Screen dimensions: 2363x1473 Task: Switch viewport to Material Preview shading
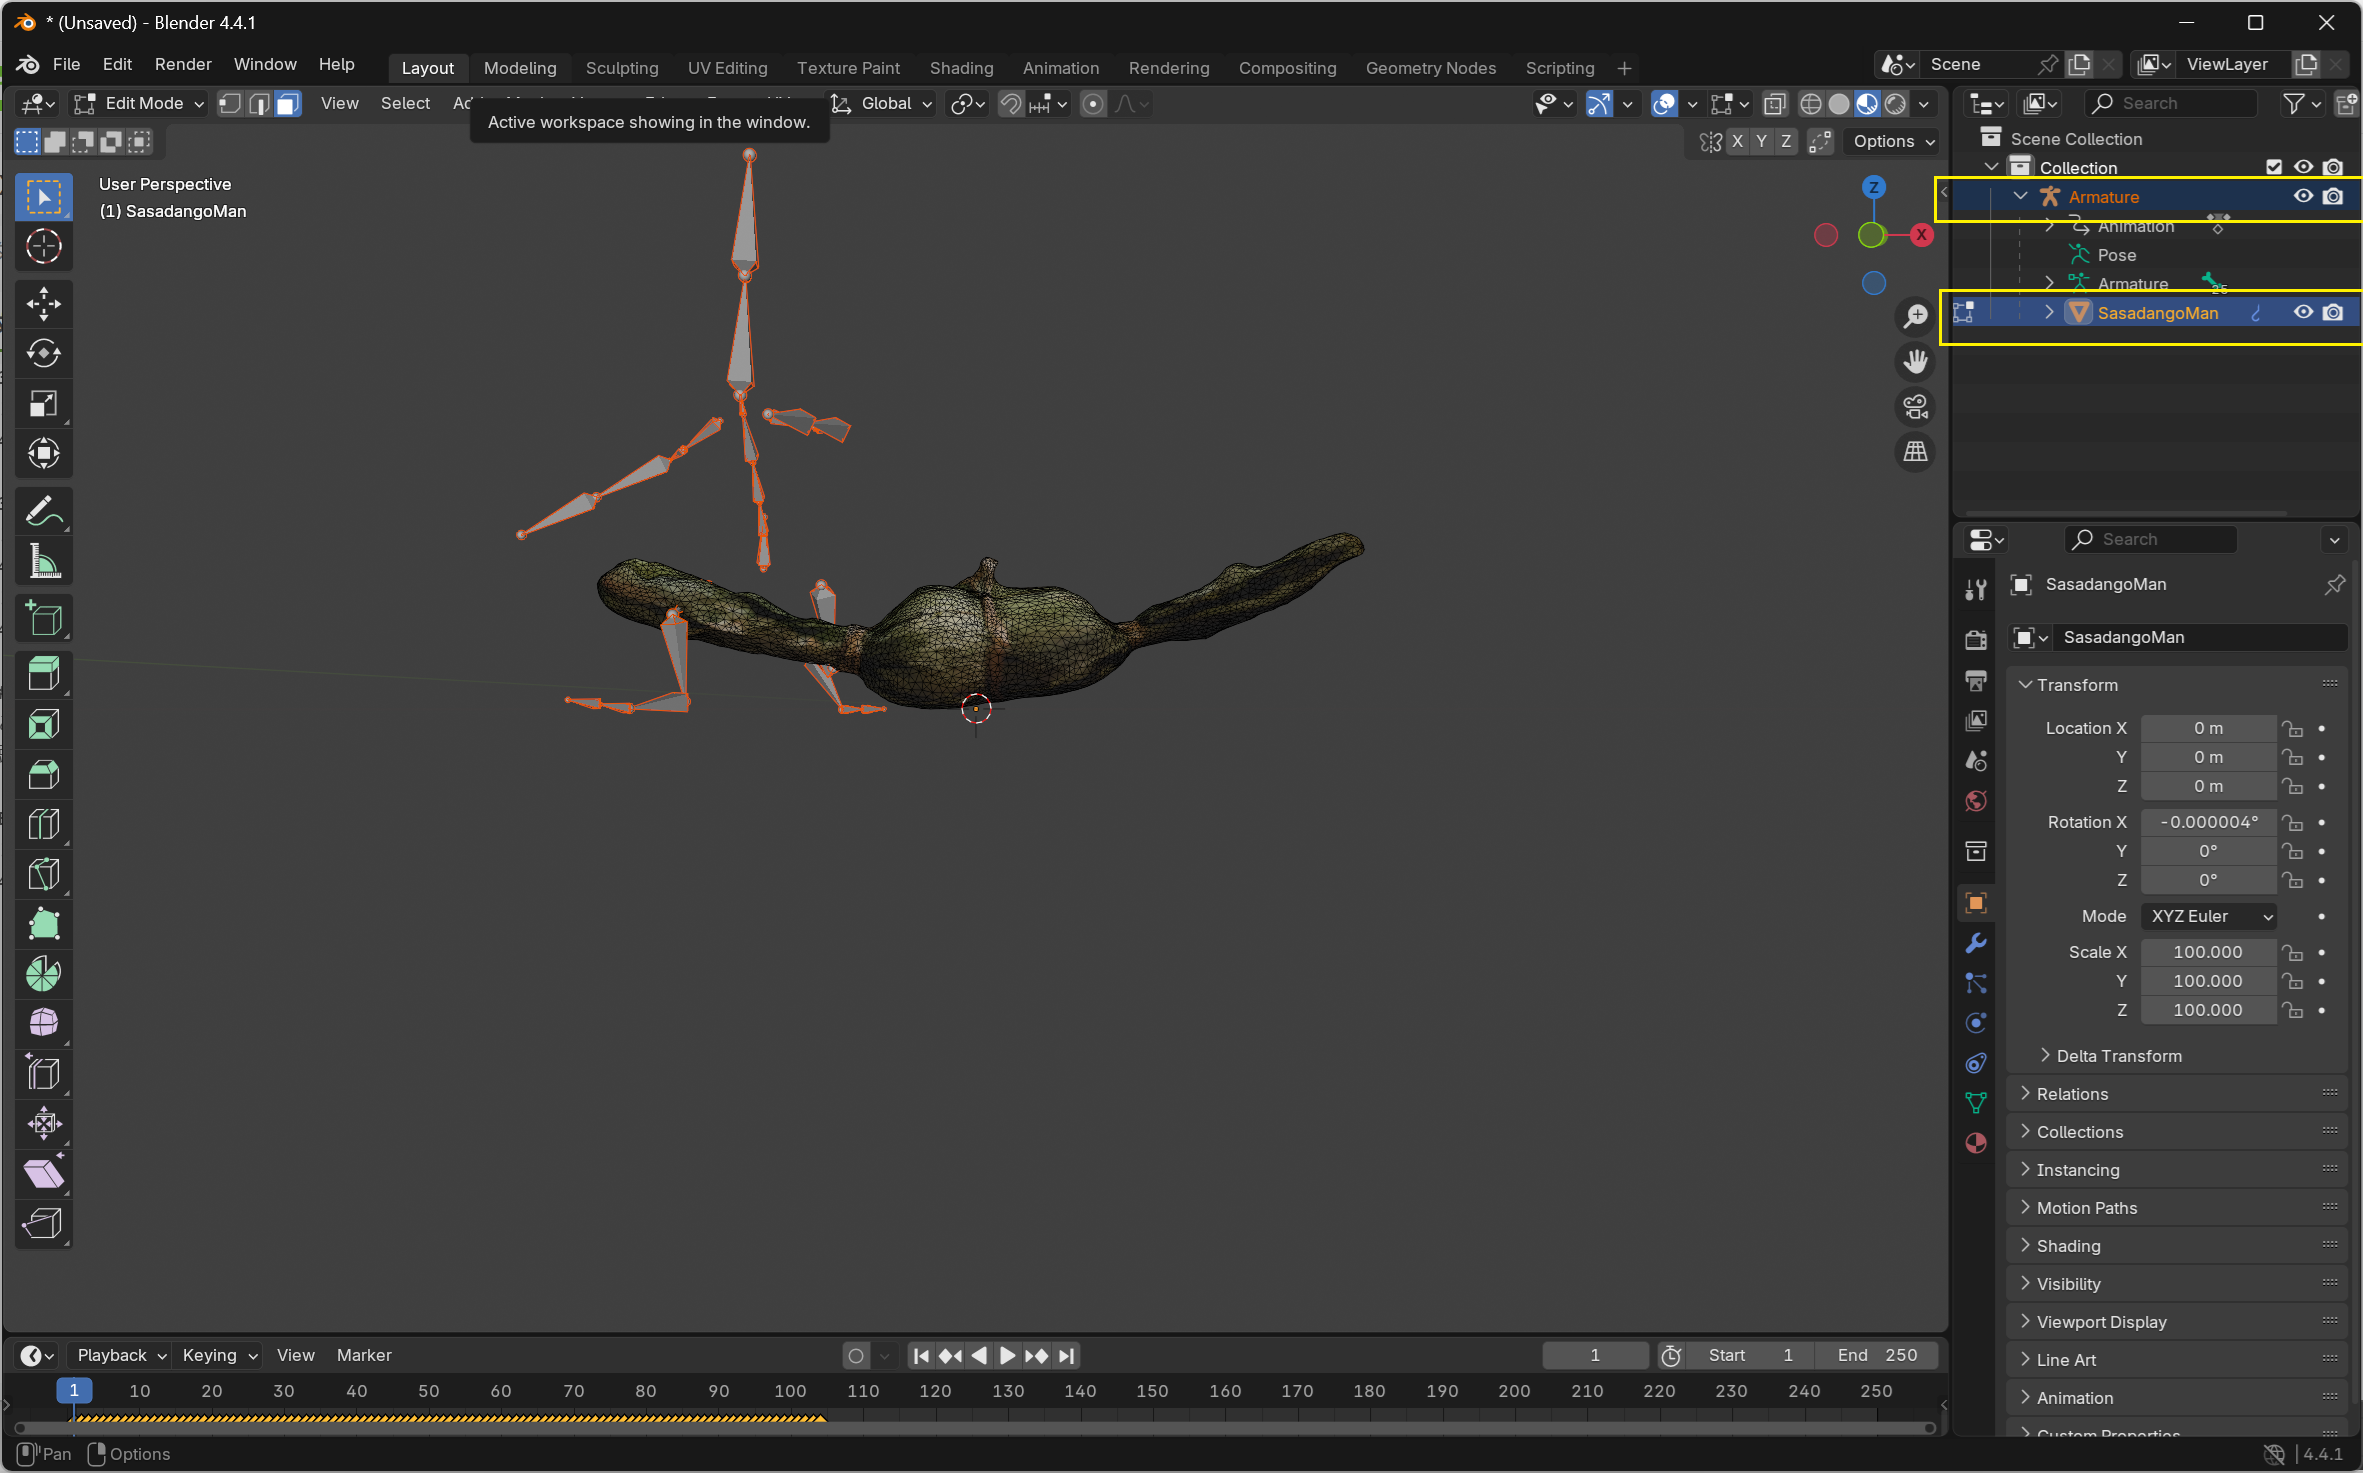pos(1866,103)
